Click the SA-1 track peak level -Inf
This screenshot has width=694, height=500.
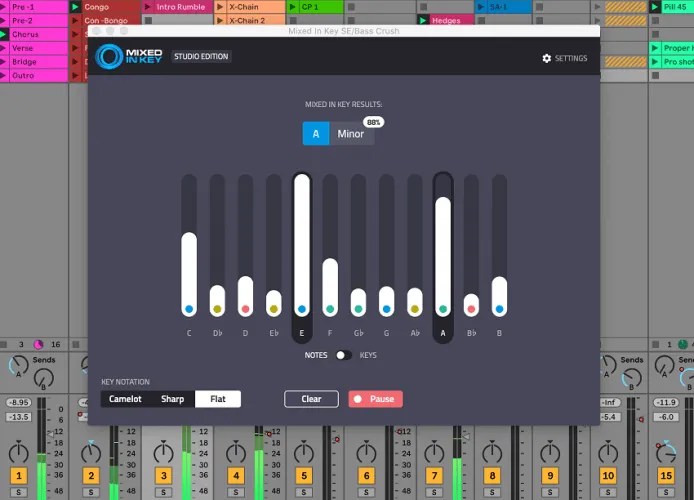(x=609, y=402)
